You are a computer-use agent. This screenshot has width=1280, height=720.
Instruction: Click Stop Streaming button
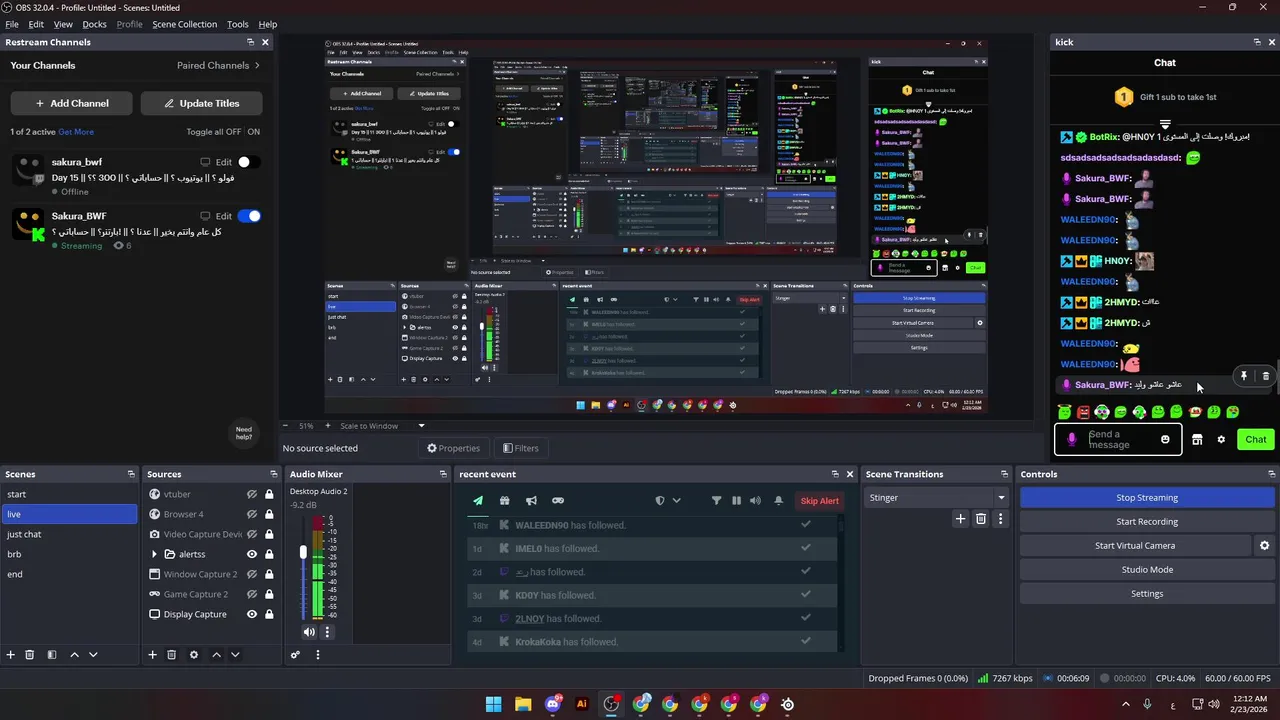pyautogui.click(x=1147, y=498)
